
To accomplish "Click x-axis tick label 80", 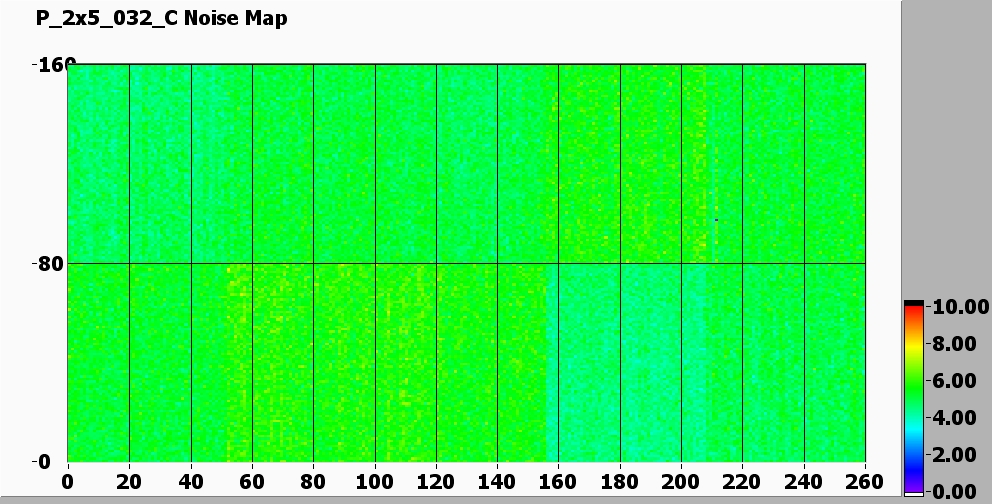I will [x=313, y=482].
